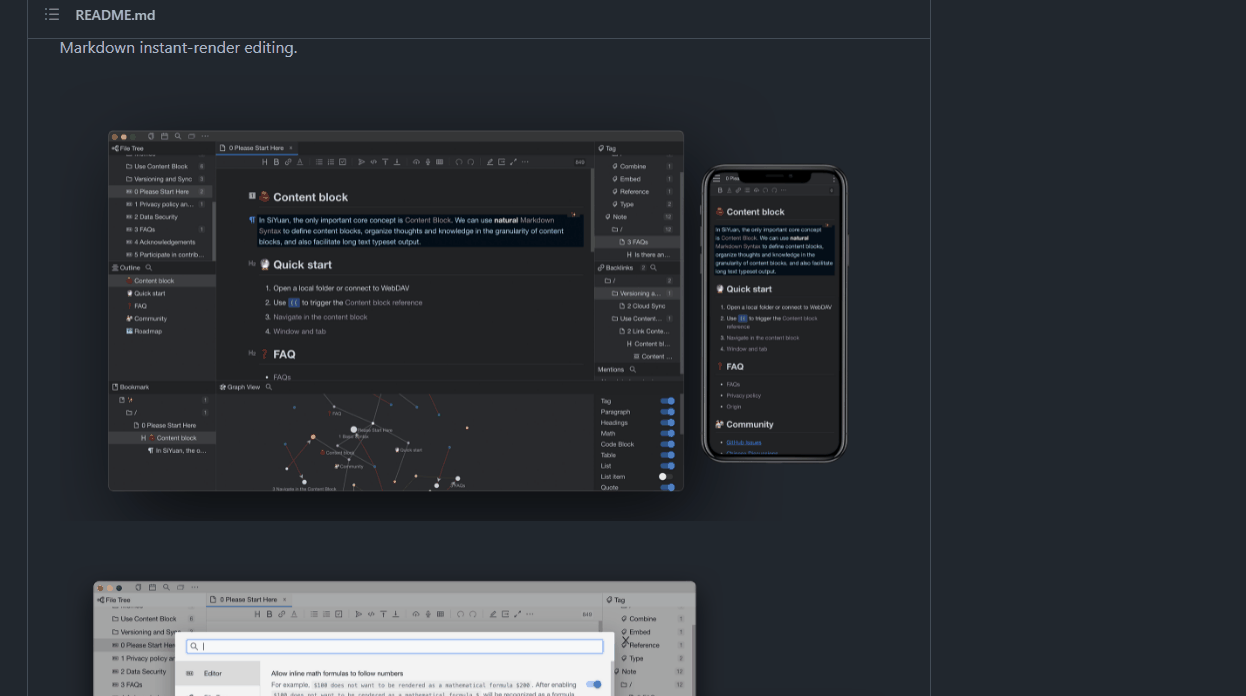Click unordered list icon in dark editor toolbar
This screenshot has height=696, width=1246.
coord(319,162)
